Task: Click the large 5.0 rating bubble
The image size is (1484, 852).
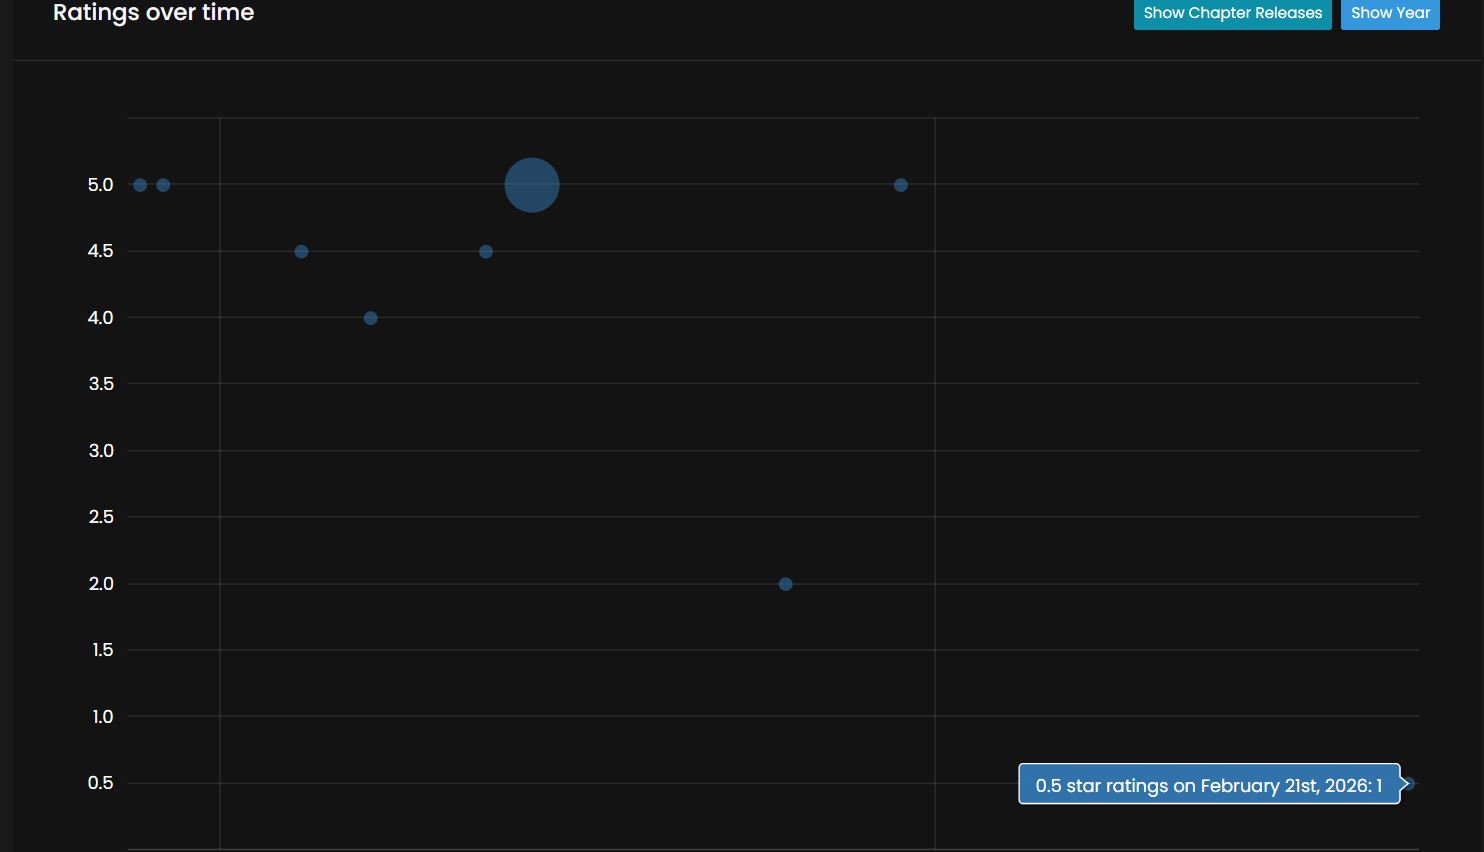Action: click(x=532, y=185)
